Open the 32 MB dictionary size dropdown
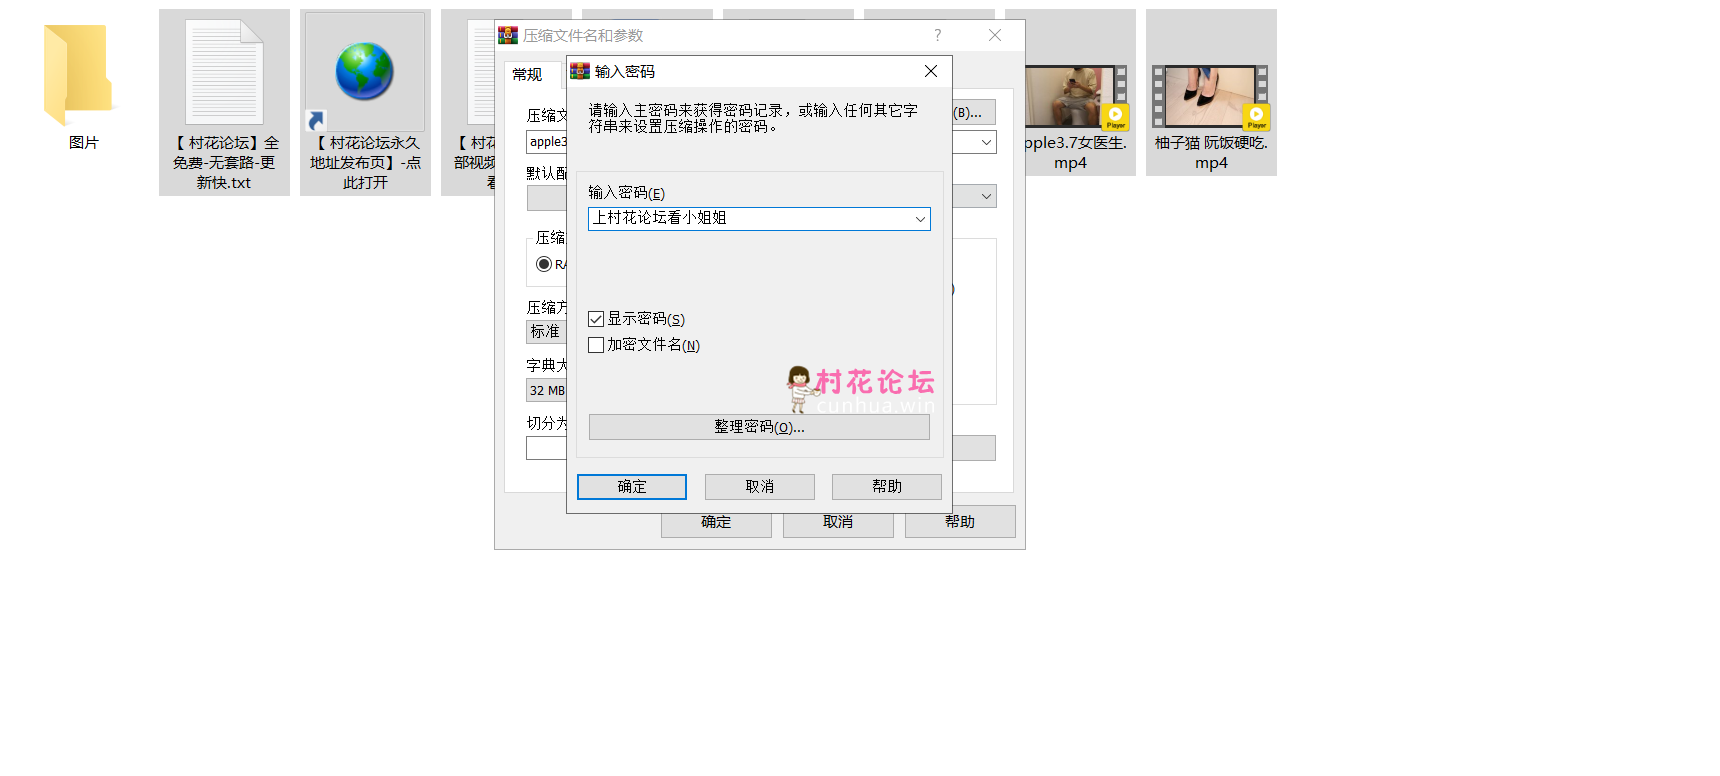Image resolution: width=1720 pixels, height=776 pixels. coord(546,390)
